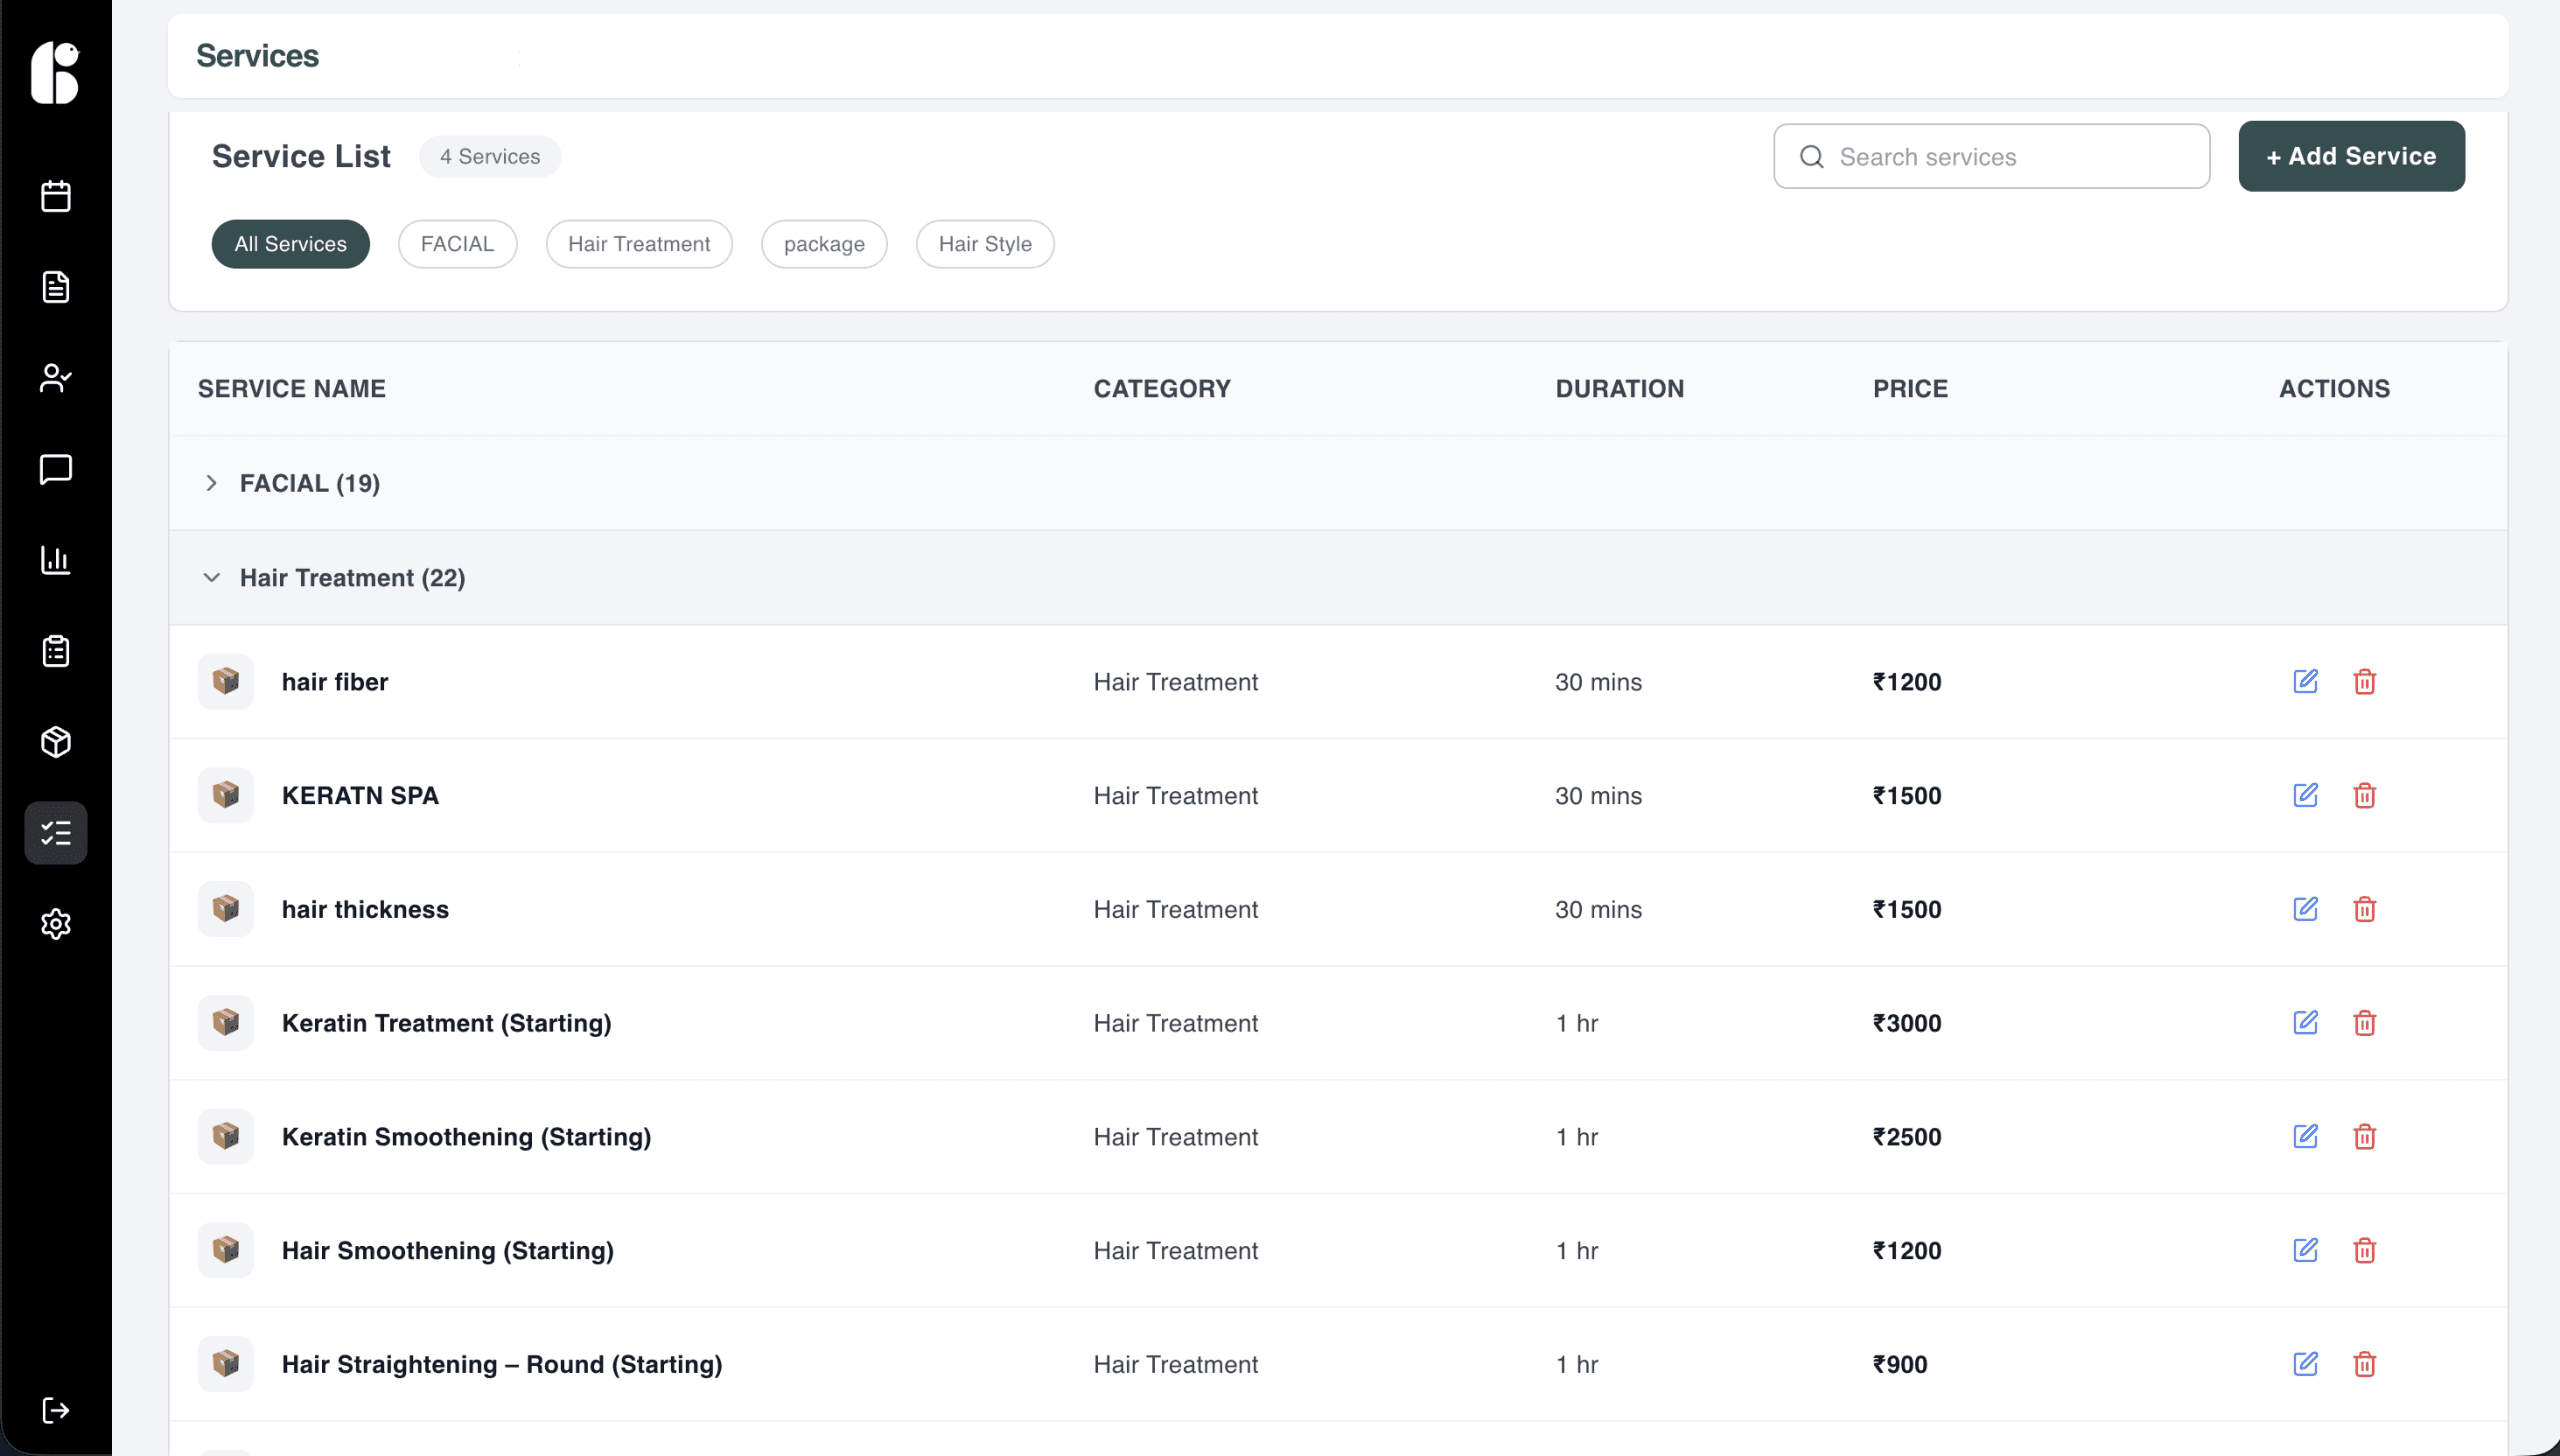Delete the KERATN SPA service
This screenshot has height=1456, width=2560.
[2364, 796]
